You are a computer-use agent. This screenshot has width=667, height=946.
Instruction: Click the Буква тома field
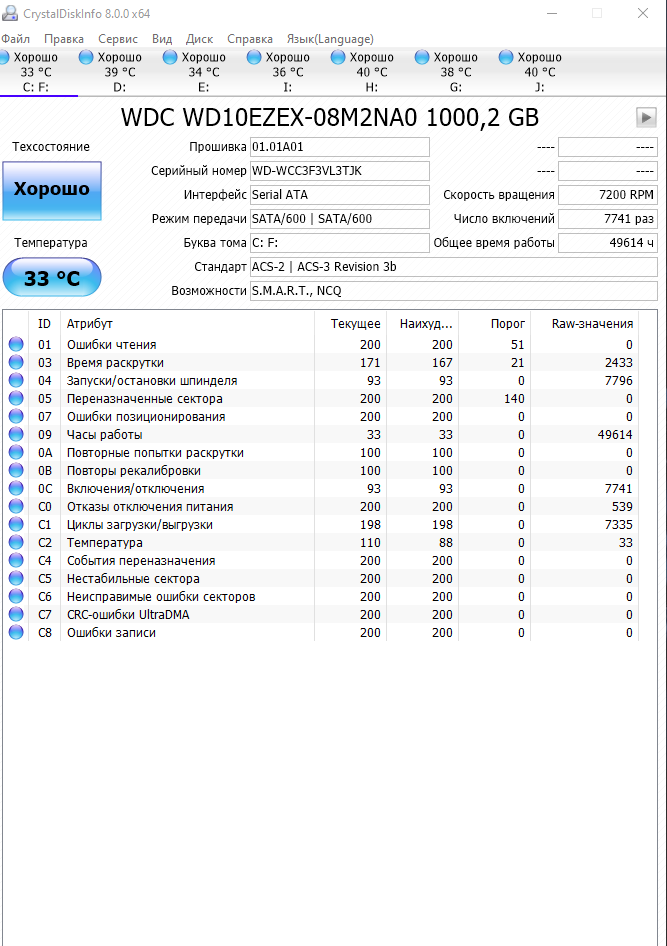tap(340, 243)
